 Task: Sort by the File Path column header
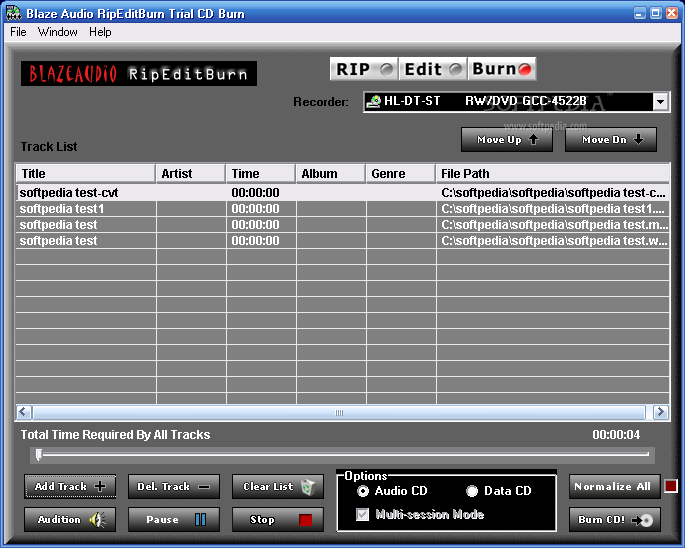(553, 173)
